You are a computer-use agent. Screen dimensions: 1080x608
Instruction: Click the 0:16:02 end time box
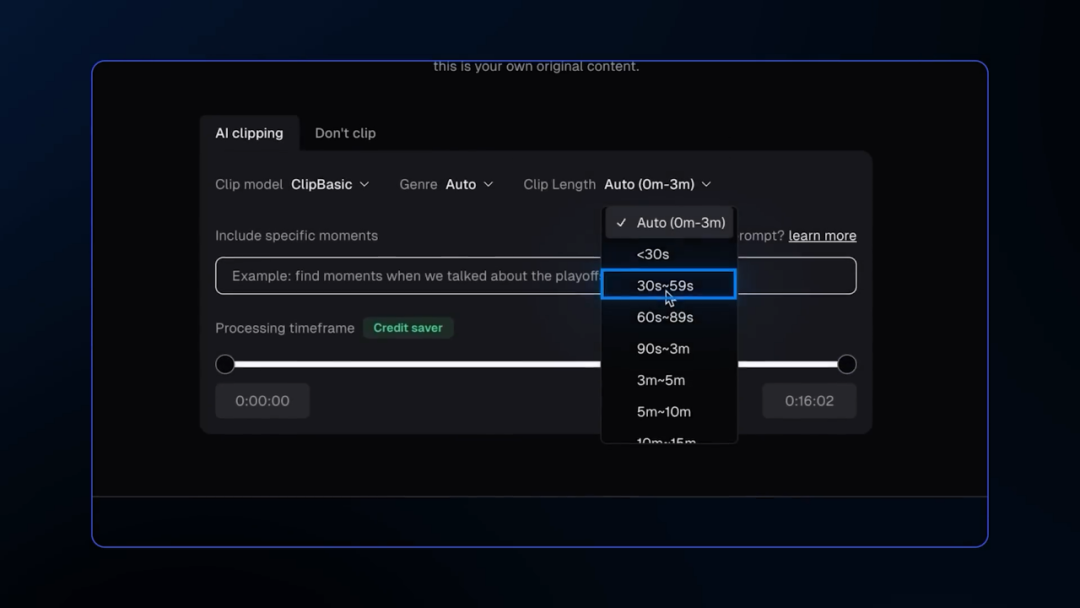click(x=809, y=401)
